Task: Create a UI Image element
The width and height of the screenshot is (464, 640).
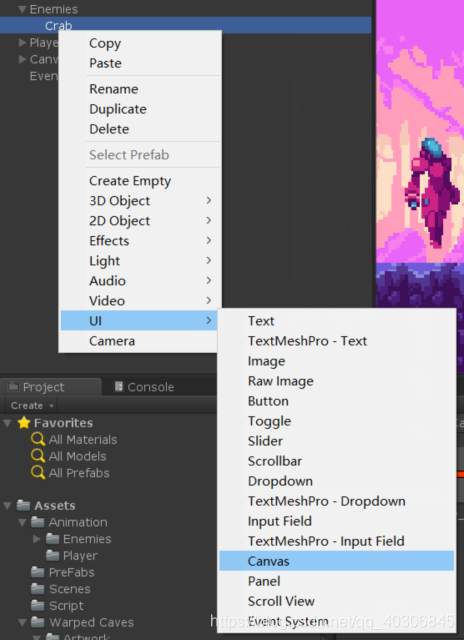Action: tap(337, 361)
